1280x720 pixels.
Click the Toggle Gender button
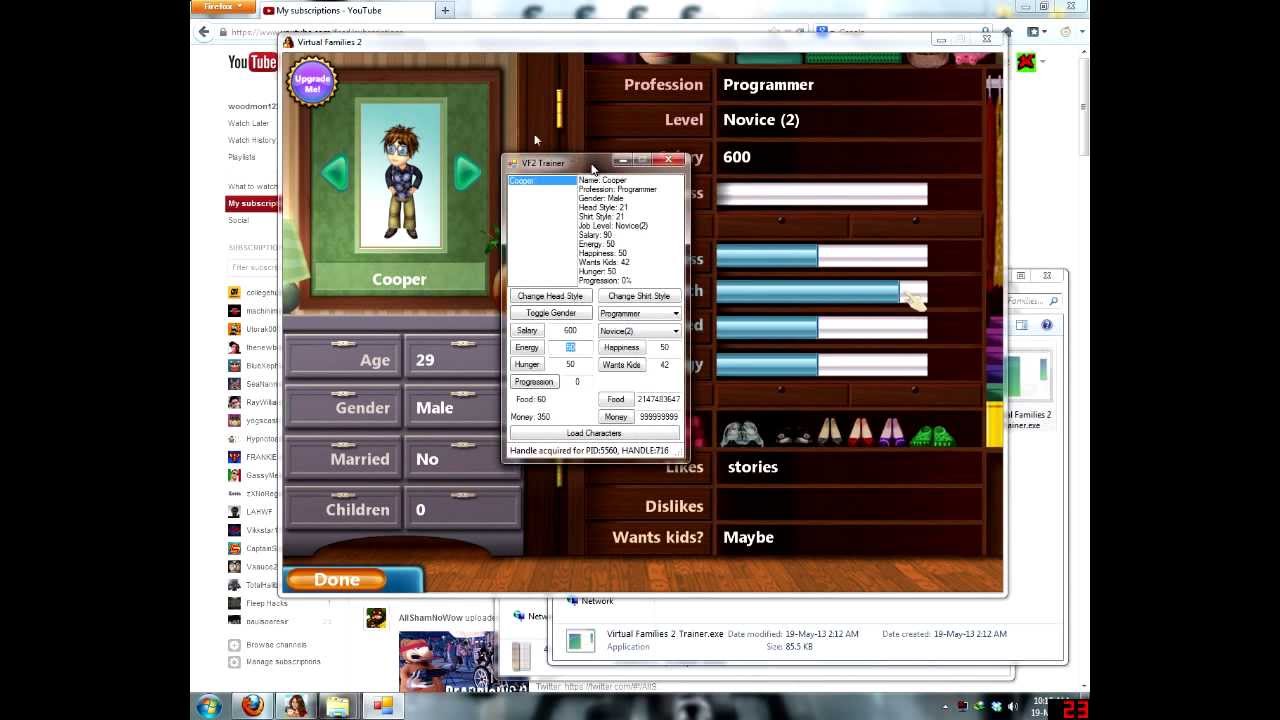[550, 313]
